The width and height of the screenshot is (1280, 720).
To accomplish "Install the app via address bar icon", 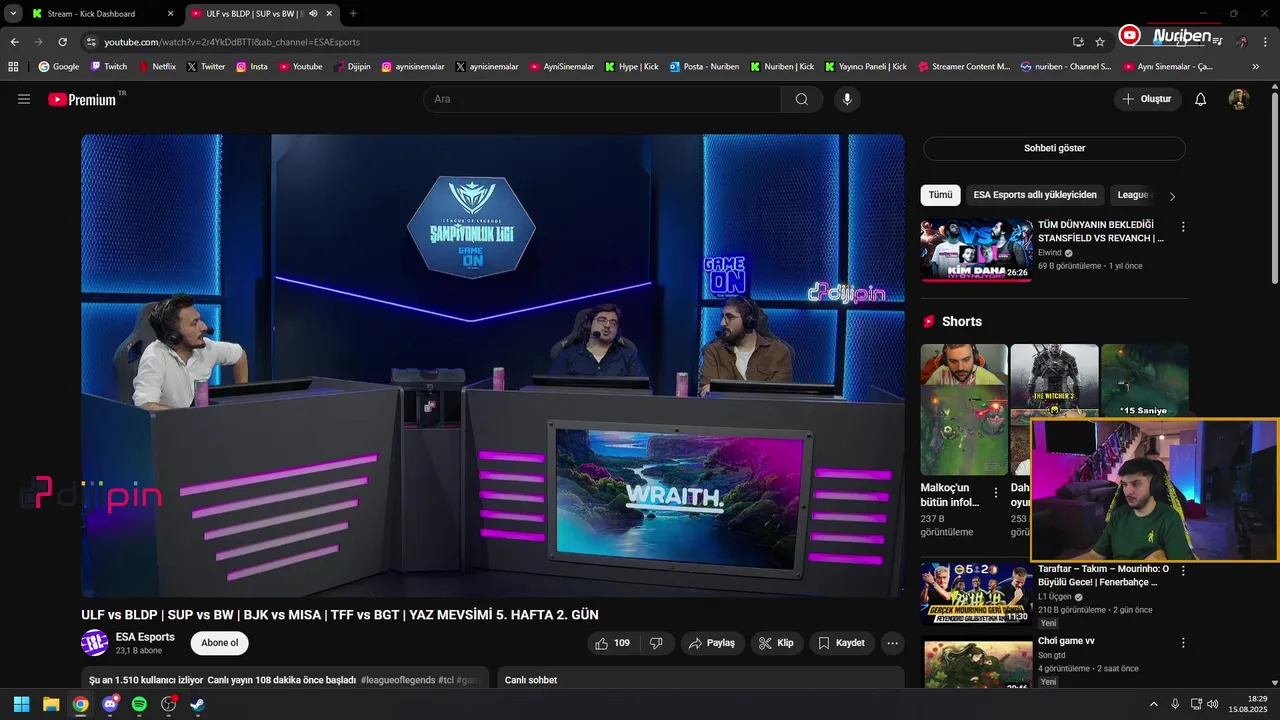I will [1078, 42].
